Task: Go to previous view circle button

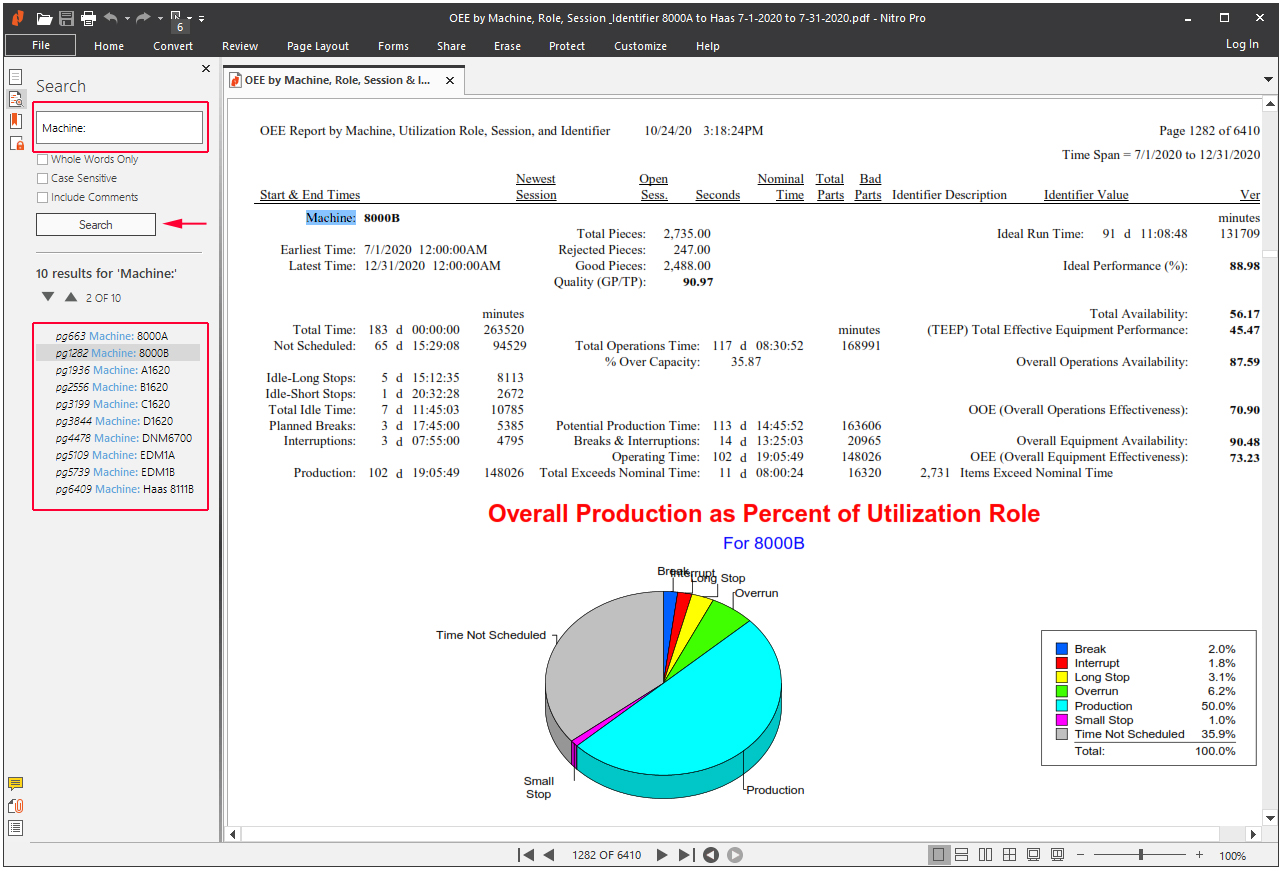Action: tap(710, 855)
